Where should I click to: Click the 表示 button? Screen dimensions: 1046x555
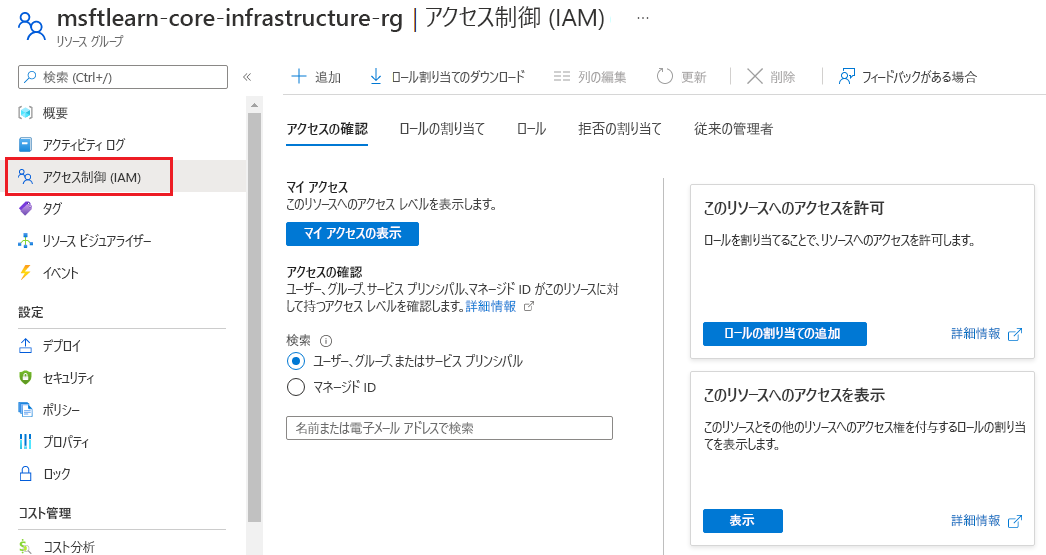[742, 520]
